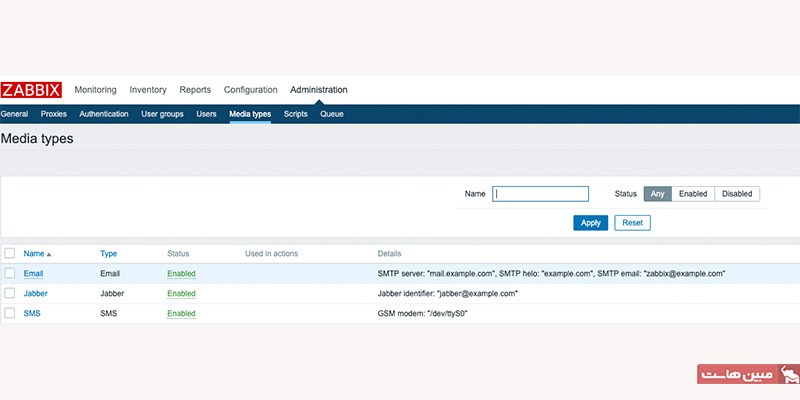Click the Zabbix logo
800x400 pixels.
(x=32, y=90)
